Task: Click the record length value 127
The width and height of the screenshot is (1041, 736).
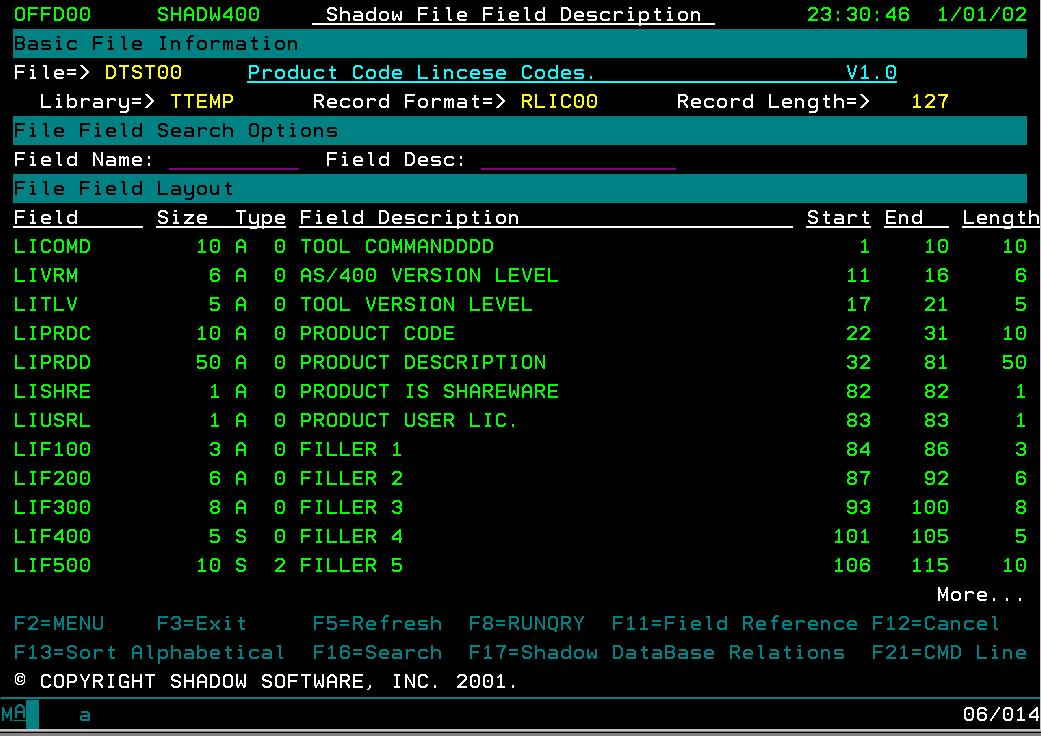Action: [929, 102]
